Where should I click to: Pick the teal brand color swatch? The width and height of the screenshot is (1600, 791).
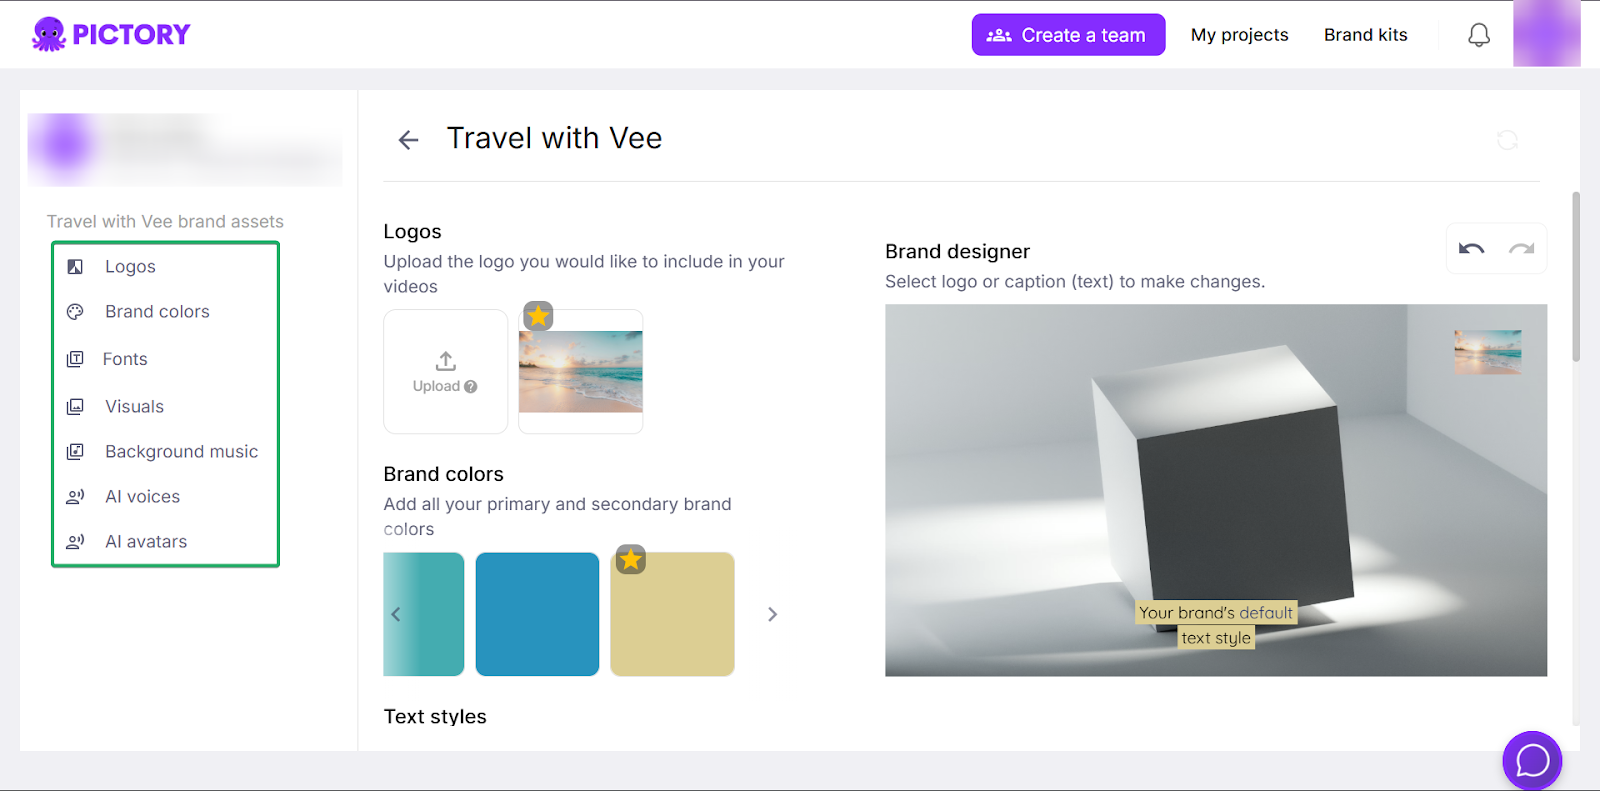coord(424,614)
